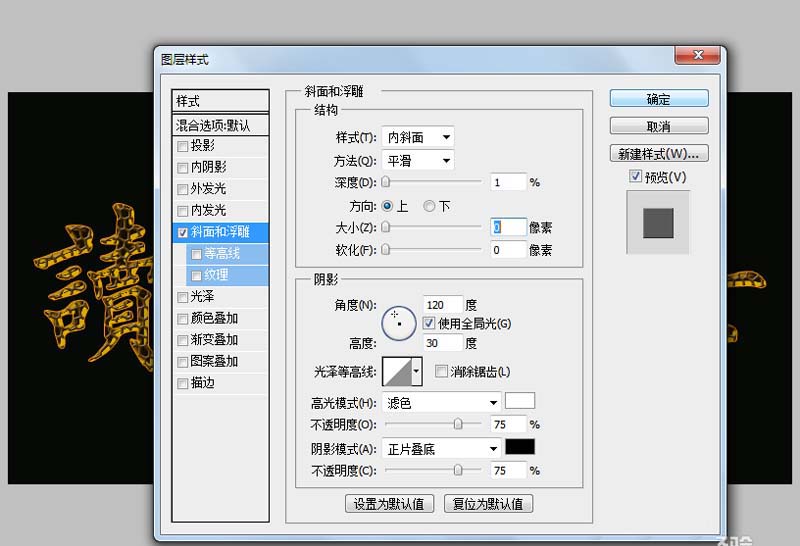The height and width of the screenshot is (546, 800).
Task: Select the 样式 header in list
Action: (x=220, y=101)
